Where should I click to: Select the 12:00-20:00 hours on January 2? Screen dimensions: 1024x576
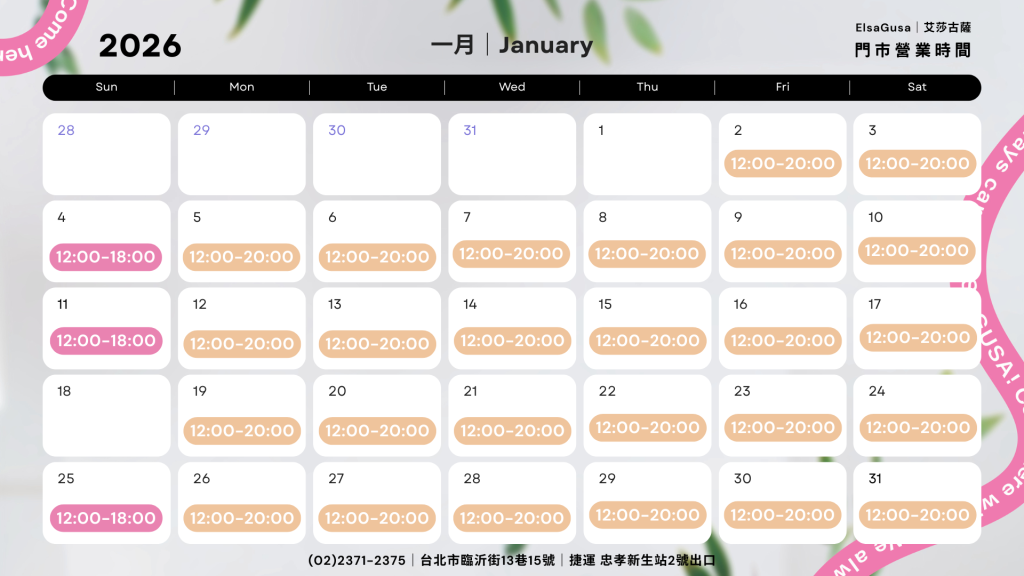pos(782,163)
